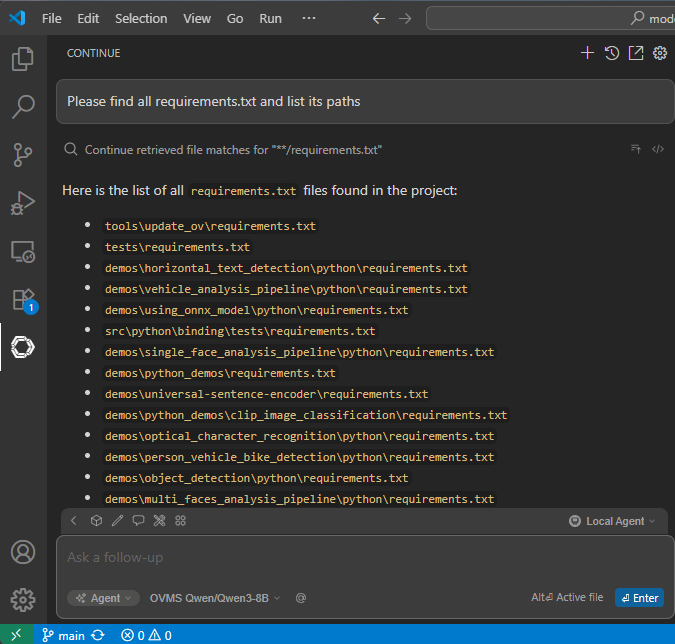This screenshot has width=675, height=644.
Task: Click the @ add context icon
Action: (x=301, y=598)
